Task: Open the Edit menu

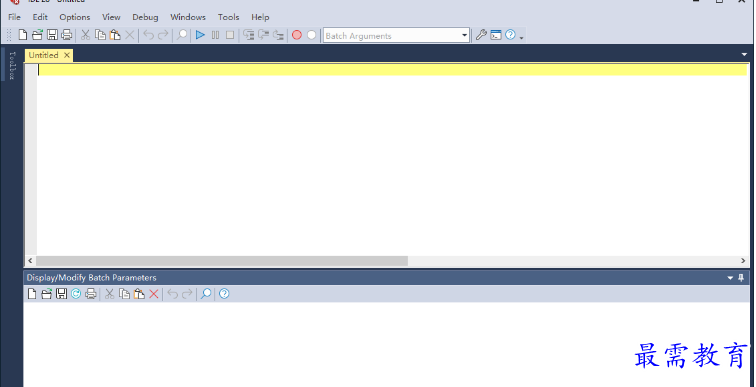Action: click(40, 17)
